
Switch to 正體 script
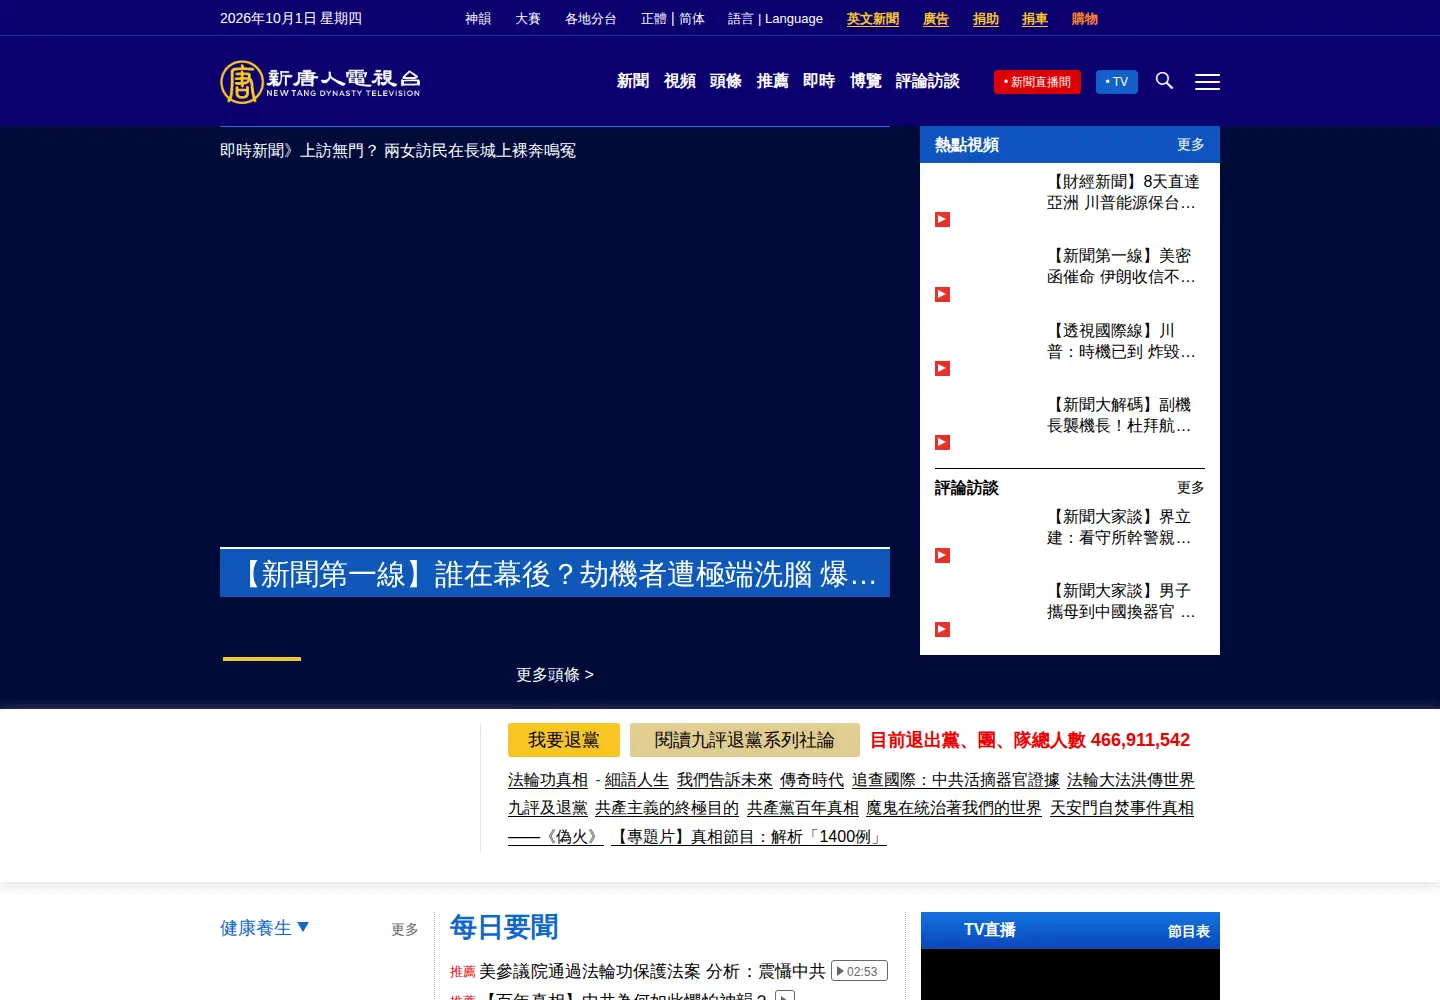coord(654,18)
